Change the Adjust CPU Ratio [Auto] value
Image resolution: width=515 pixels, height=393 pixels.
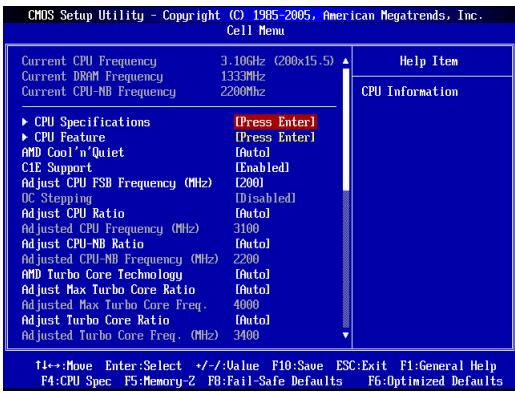pyautogui.click(x=253, y=213)
